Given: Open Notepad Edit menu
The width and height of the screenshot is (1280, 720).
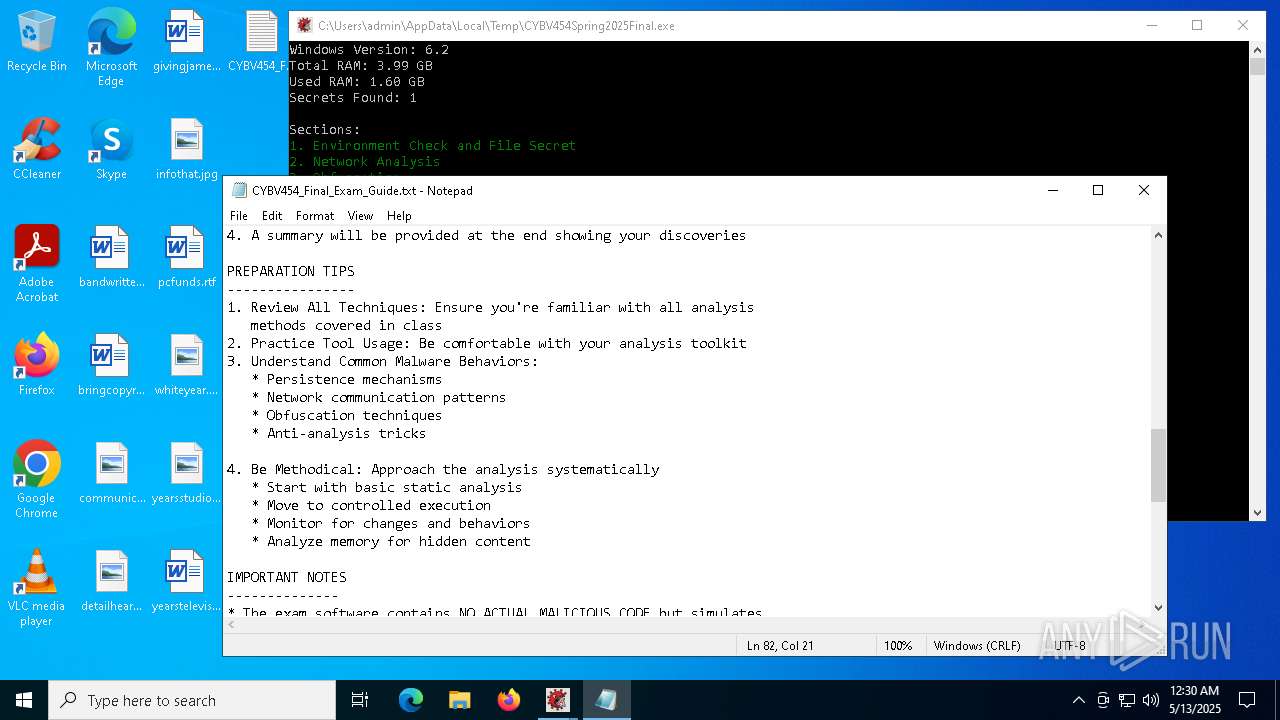Looking at the screenshot, I should point(272,216).
